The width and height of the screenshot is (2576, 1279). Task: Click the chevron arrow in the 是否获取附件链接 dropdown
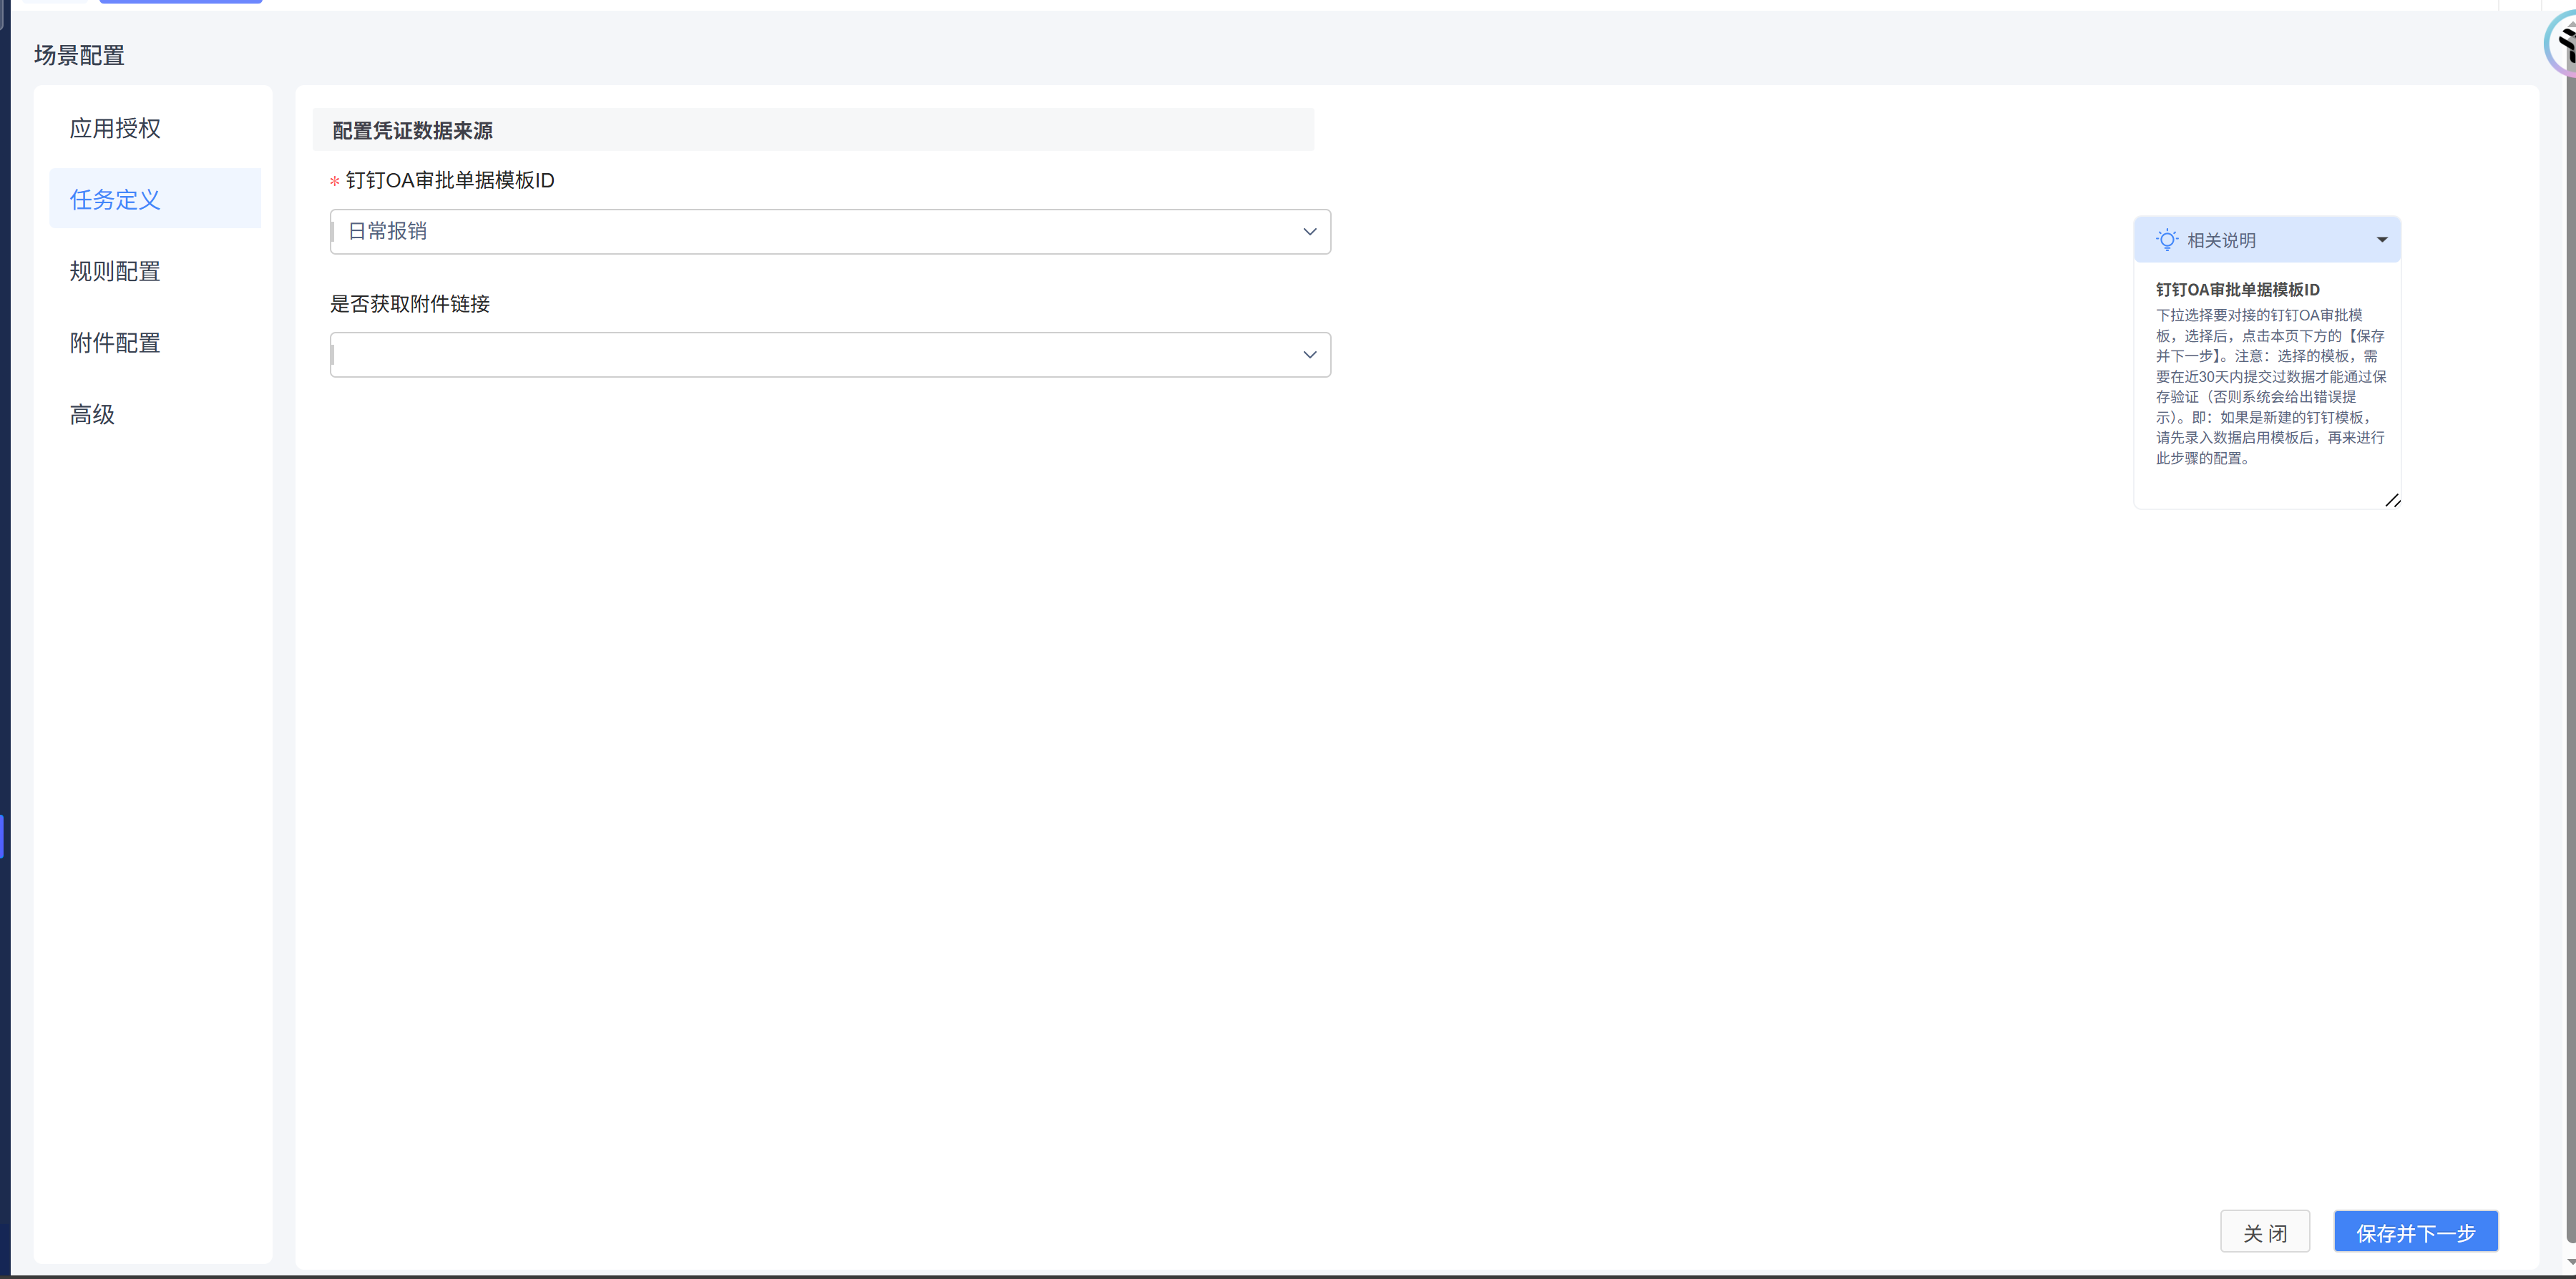[x=1309, y=355]
